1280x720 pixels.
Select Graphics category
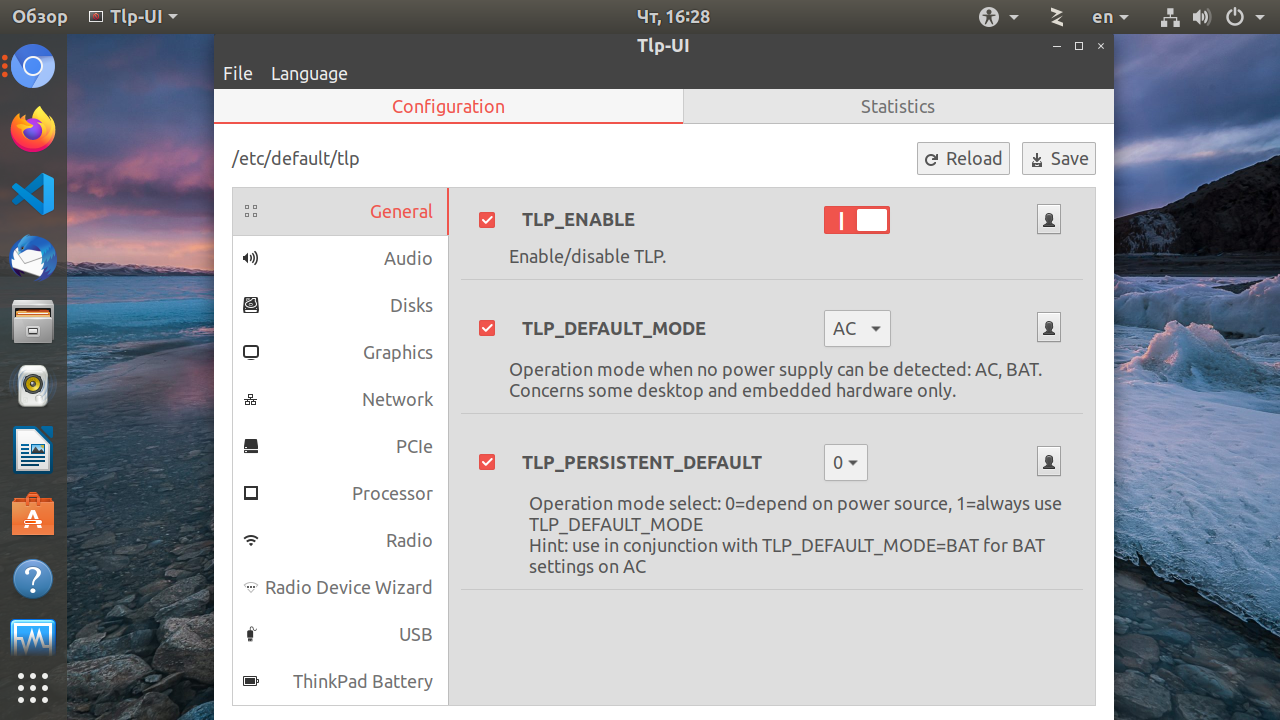click(340, 352)
